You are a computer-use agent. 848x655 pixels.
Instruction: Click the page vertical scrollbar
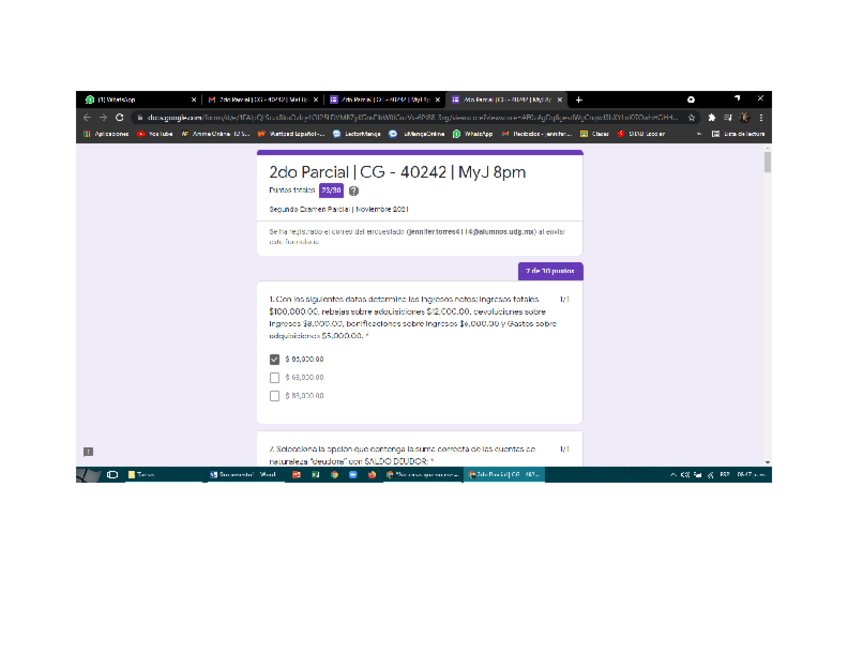[x=767, y=300]
